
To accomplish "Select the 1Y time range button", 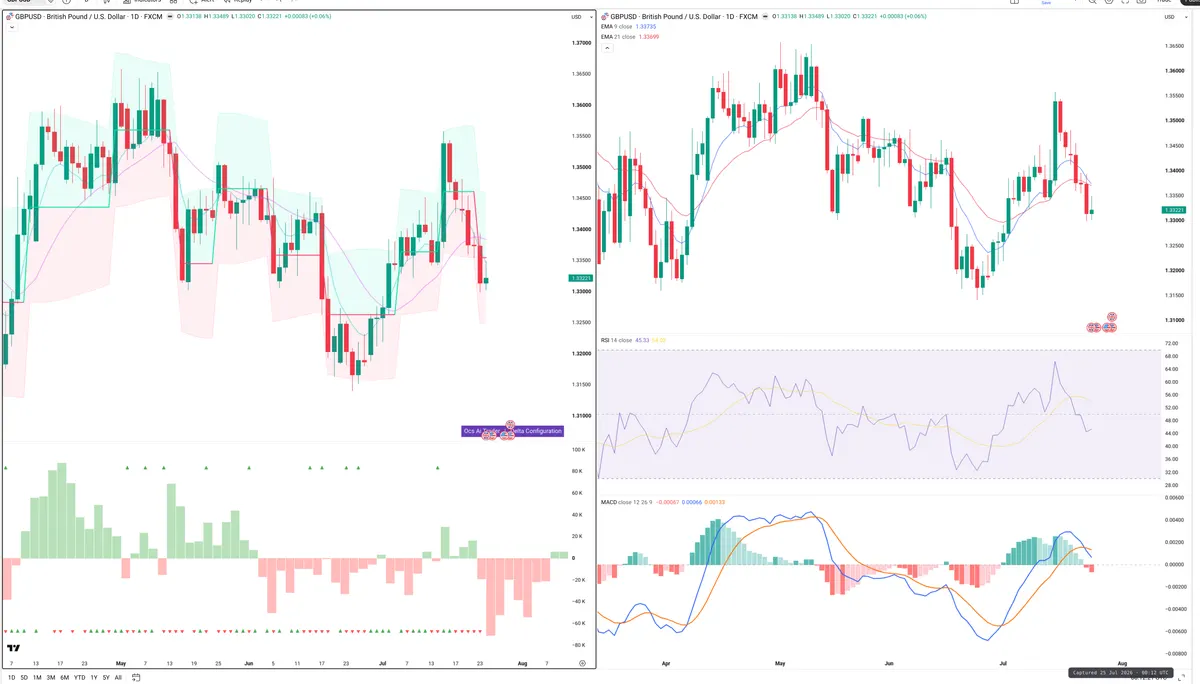I will point(94,677).
